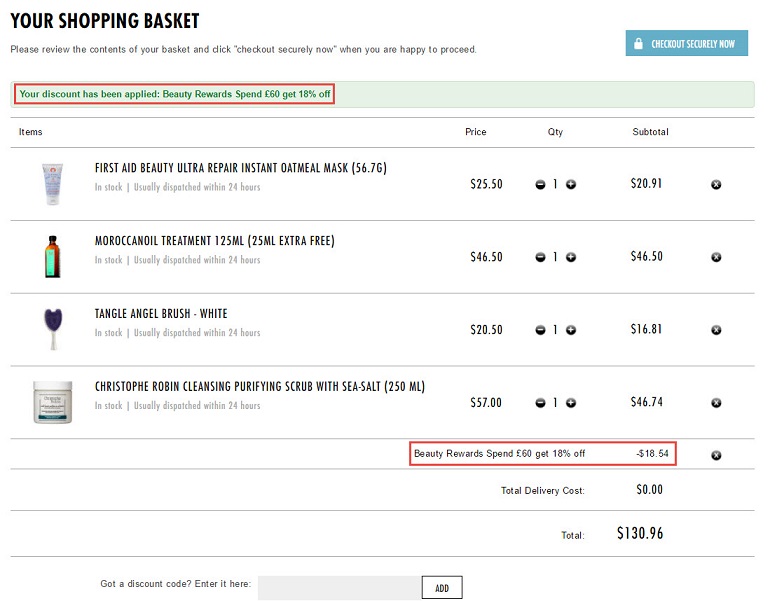Click the lock icon on checkout button
The height and width of the screenshot is (601, 770).
point(638,43)
